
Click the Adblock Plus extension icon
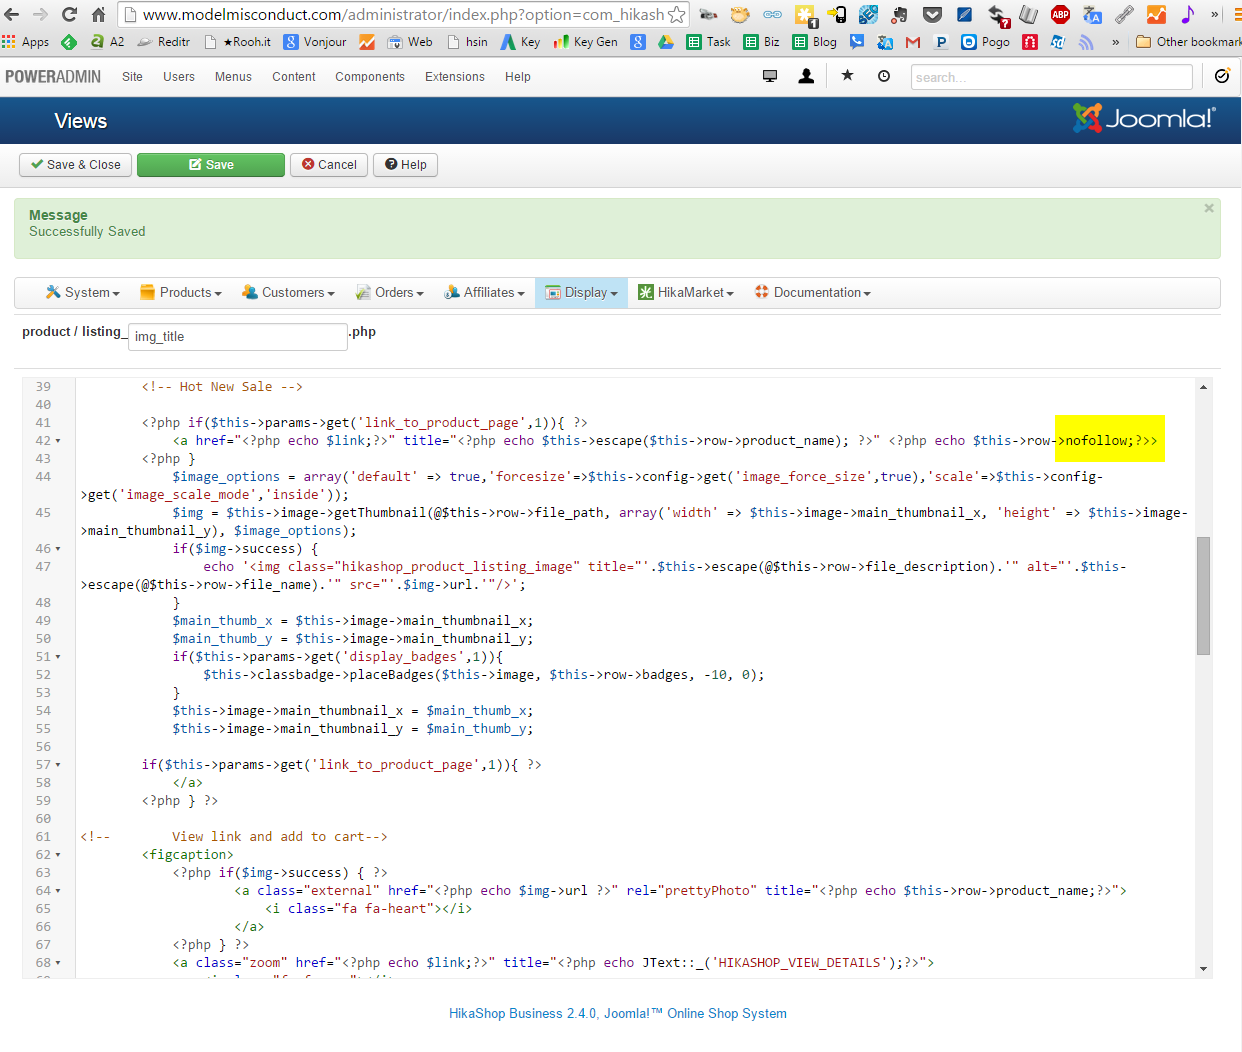[1060, 14]
